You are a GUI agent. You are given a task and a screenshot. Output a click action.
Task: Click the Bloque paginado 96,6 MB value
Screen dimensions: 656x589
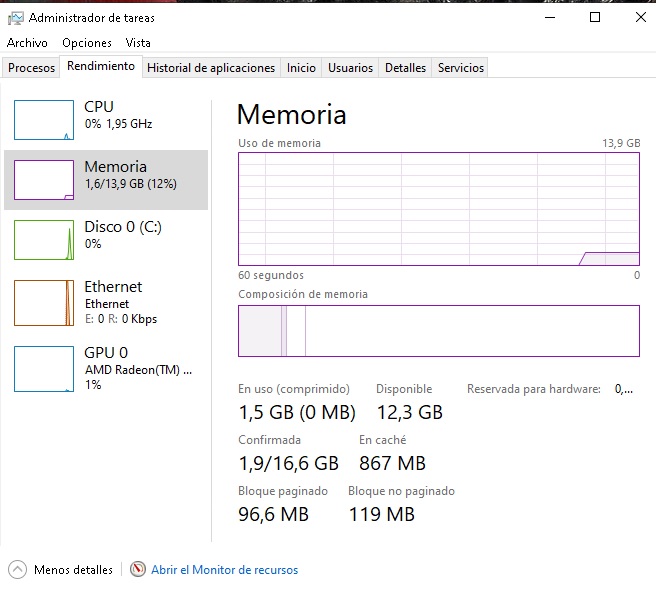273,515
